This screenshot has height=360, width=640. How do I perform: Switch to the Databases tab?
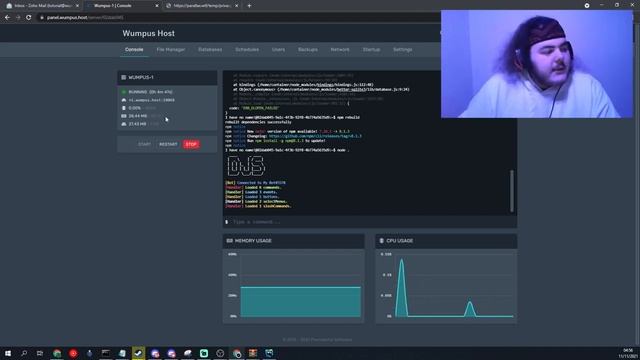click(210, 49)
